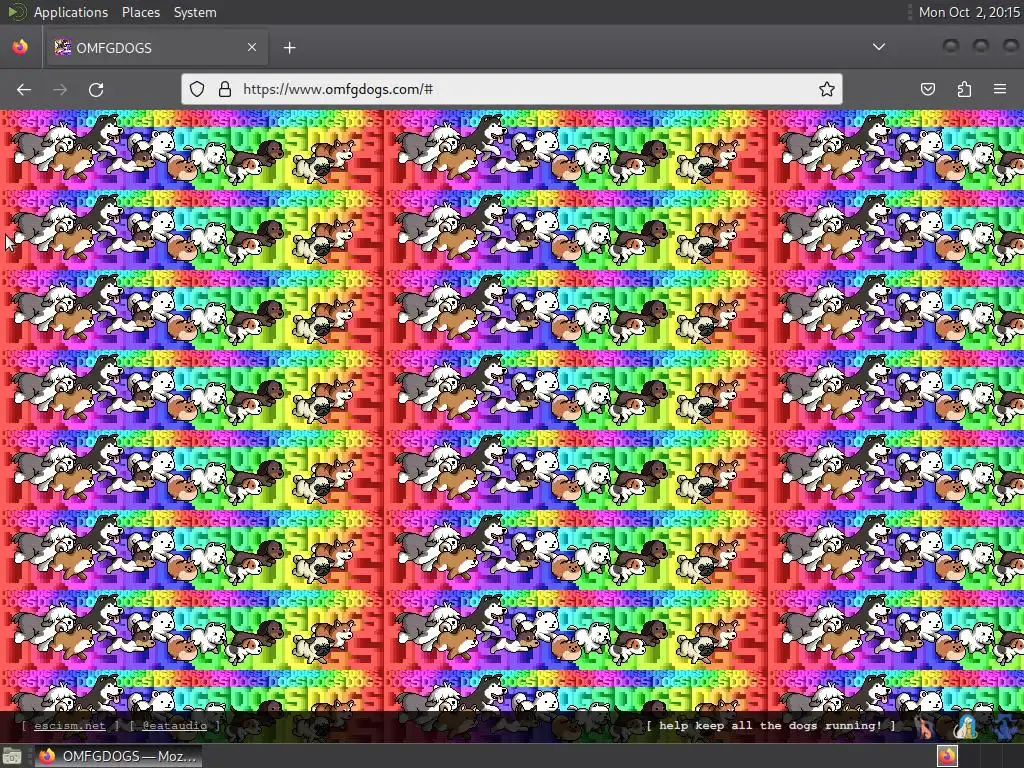The height and width of the screenshot is (768, 1024).
Task: Save page to Pocket
Action: [928, 89]
